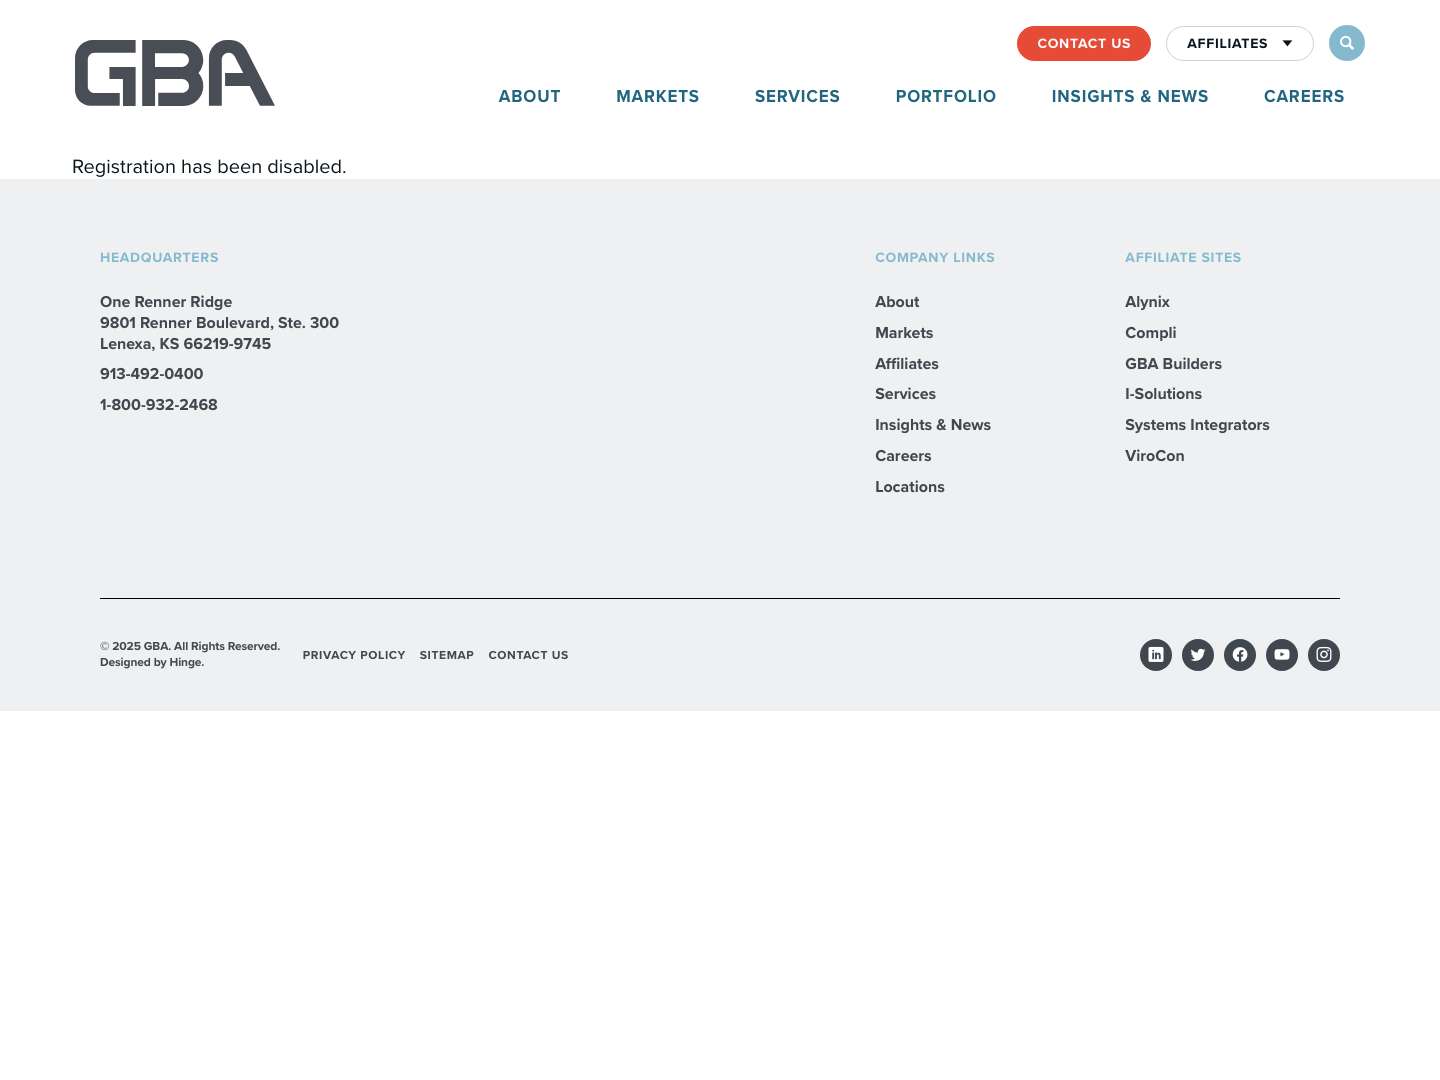
Task: Call the 913-492-0400 phone link
Action: click(151, 374)
